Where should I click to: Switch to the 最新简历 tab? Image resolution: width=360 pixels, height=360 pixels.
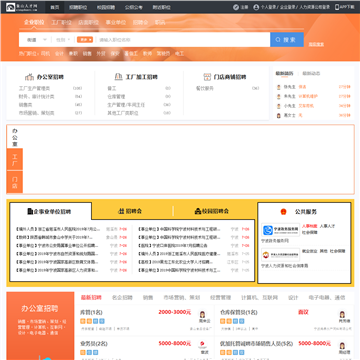coord(284,73)
